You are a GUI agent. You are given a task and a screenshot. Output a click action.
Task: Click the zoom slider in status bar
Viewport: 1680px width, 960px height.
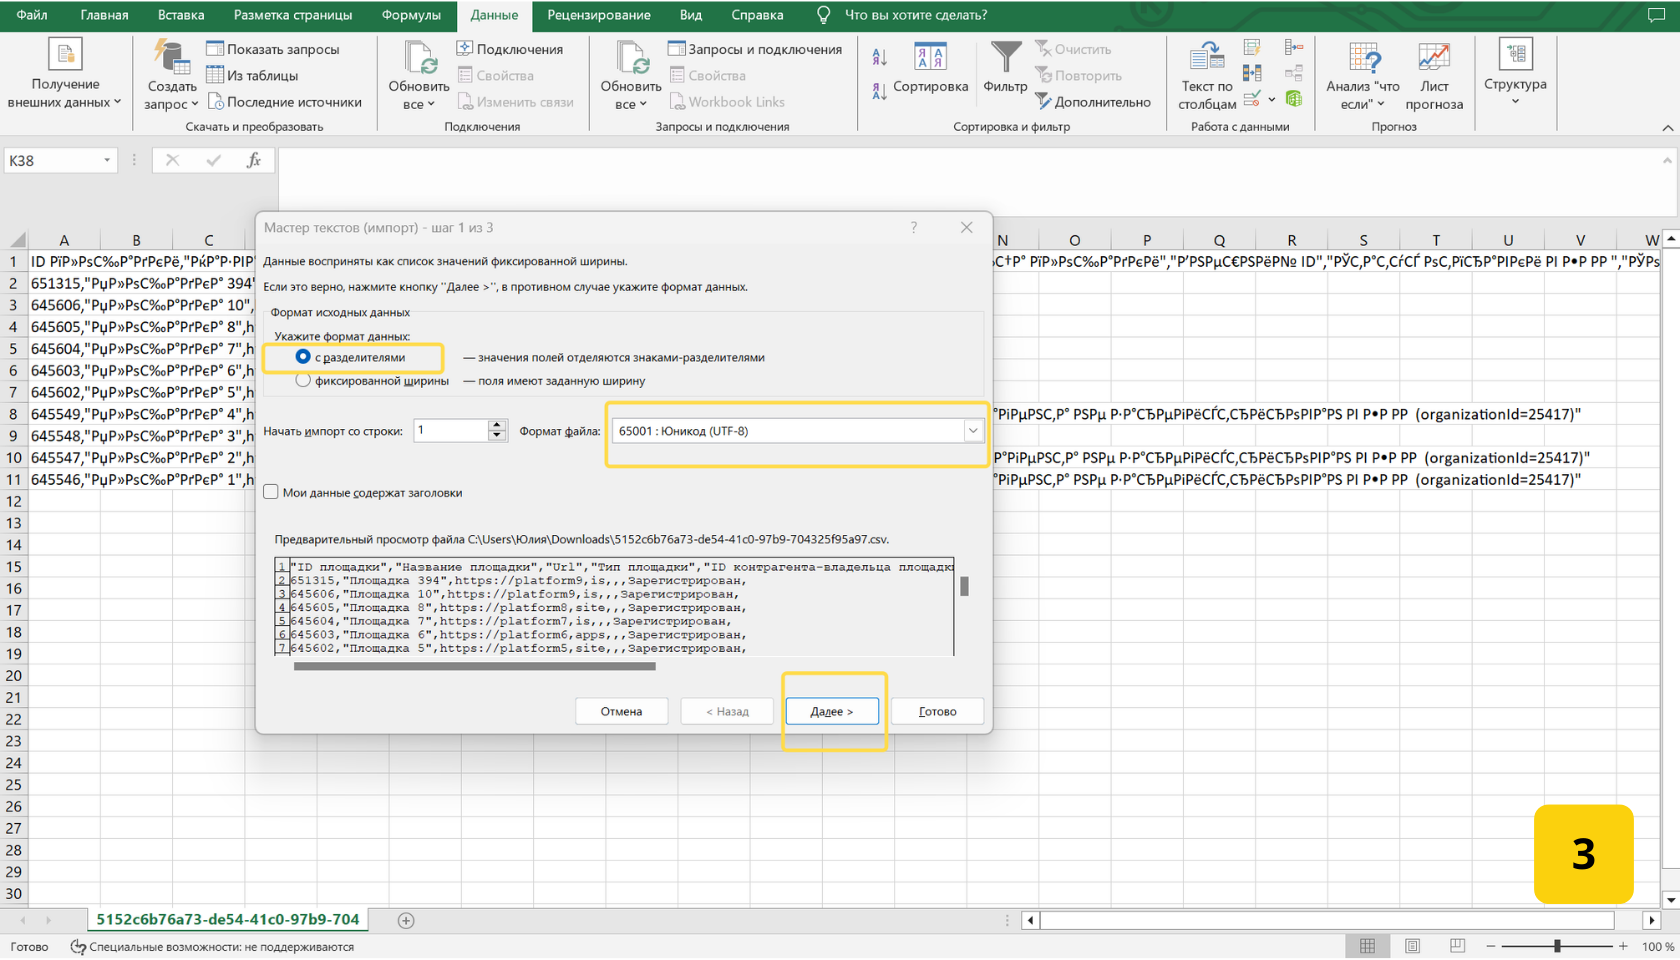coord(1557,946)
